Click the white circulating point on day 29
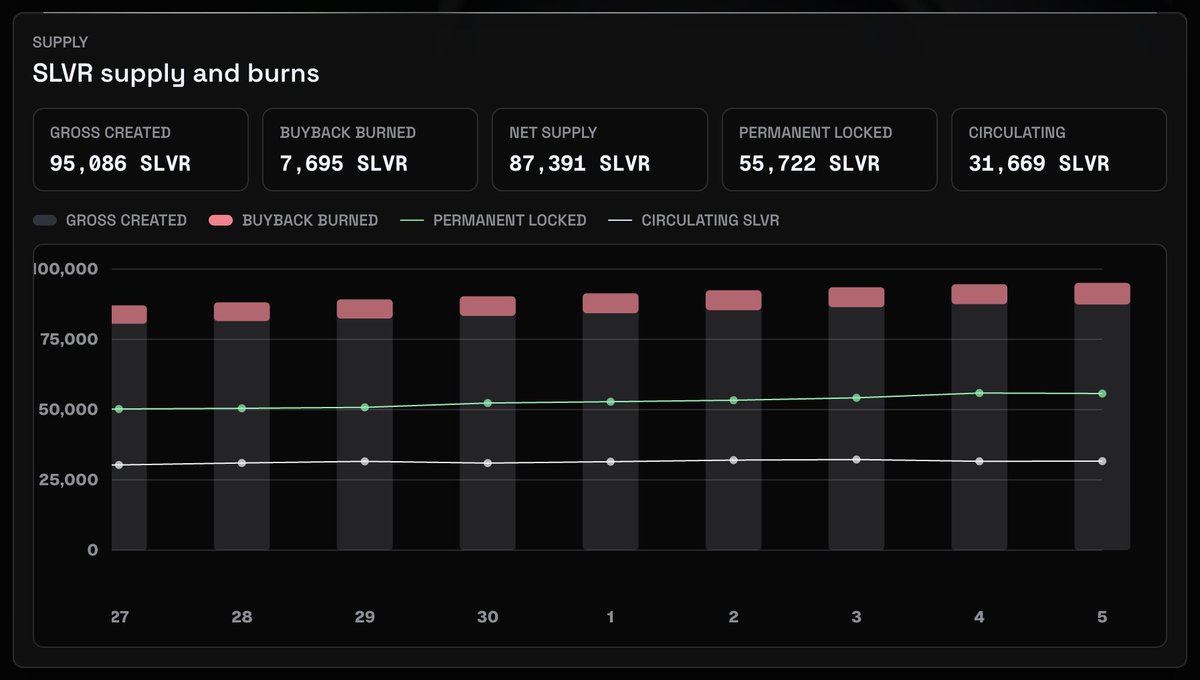Image resolution: width=1200 pixels, height=680 pixels. point(365,461)
